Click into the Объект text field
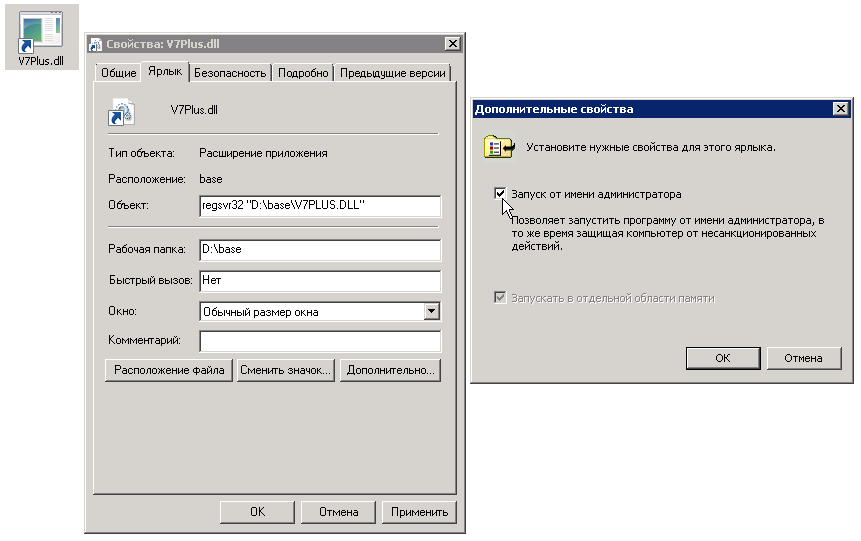The width and height of the screenshot is (861, 541). pyautogui.click(x=320, y=206)
